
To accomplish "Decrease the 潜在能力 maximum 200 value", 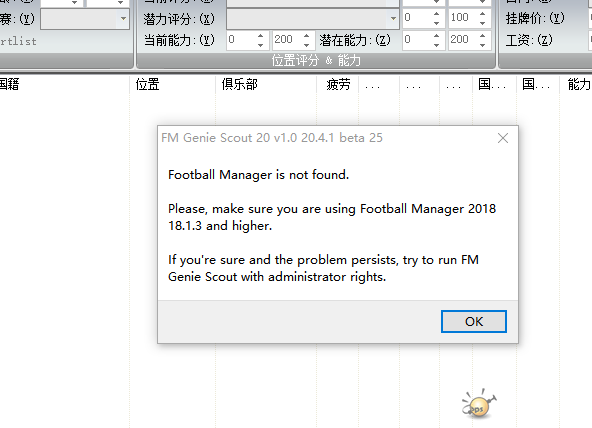I will [483, 45].
